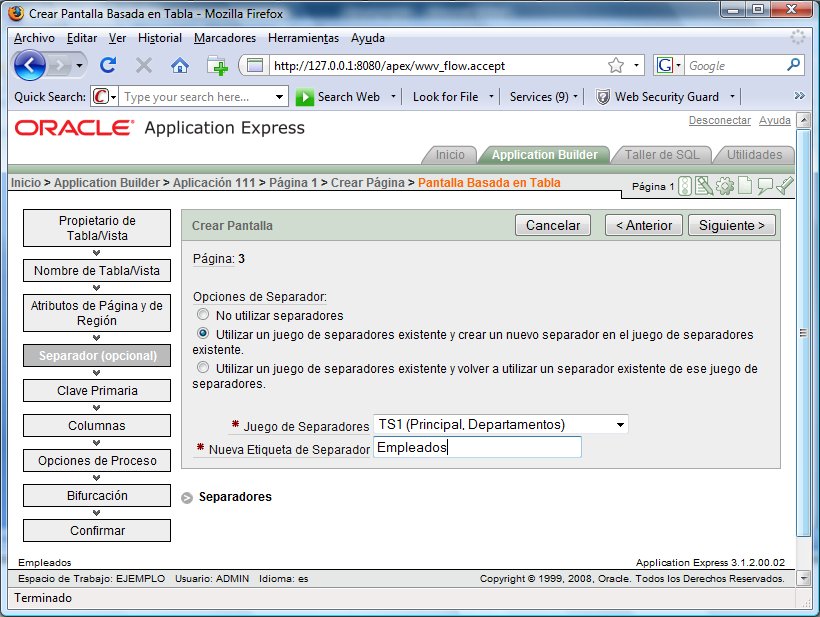
Task: Click the Ayuda link at top right
Action: pos(775,120)
